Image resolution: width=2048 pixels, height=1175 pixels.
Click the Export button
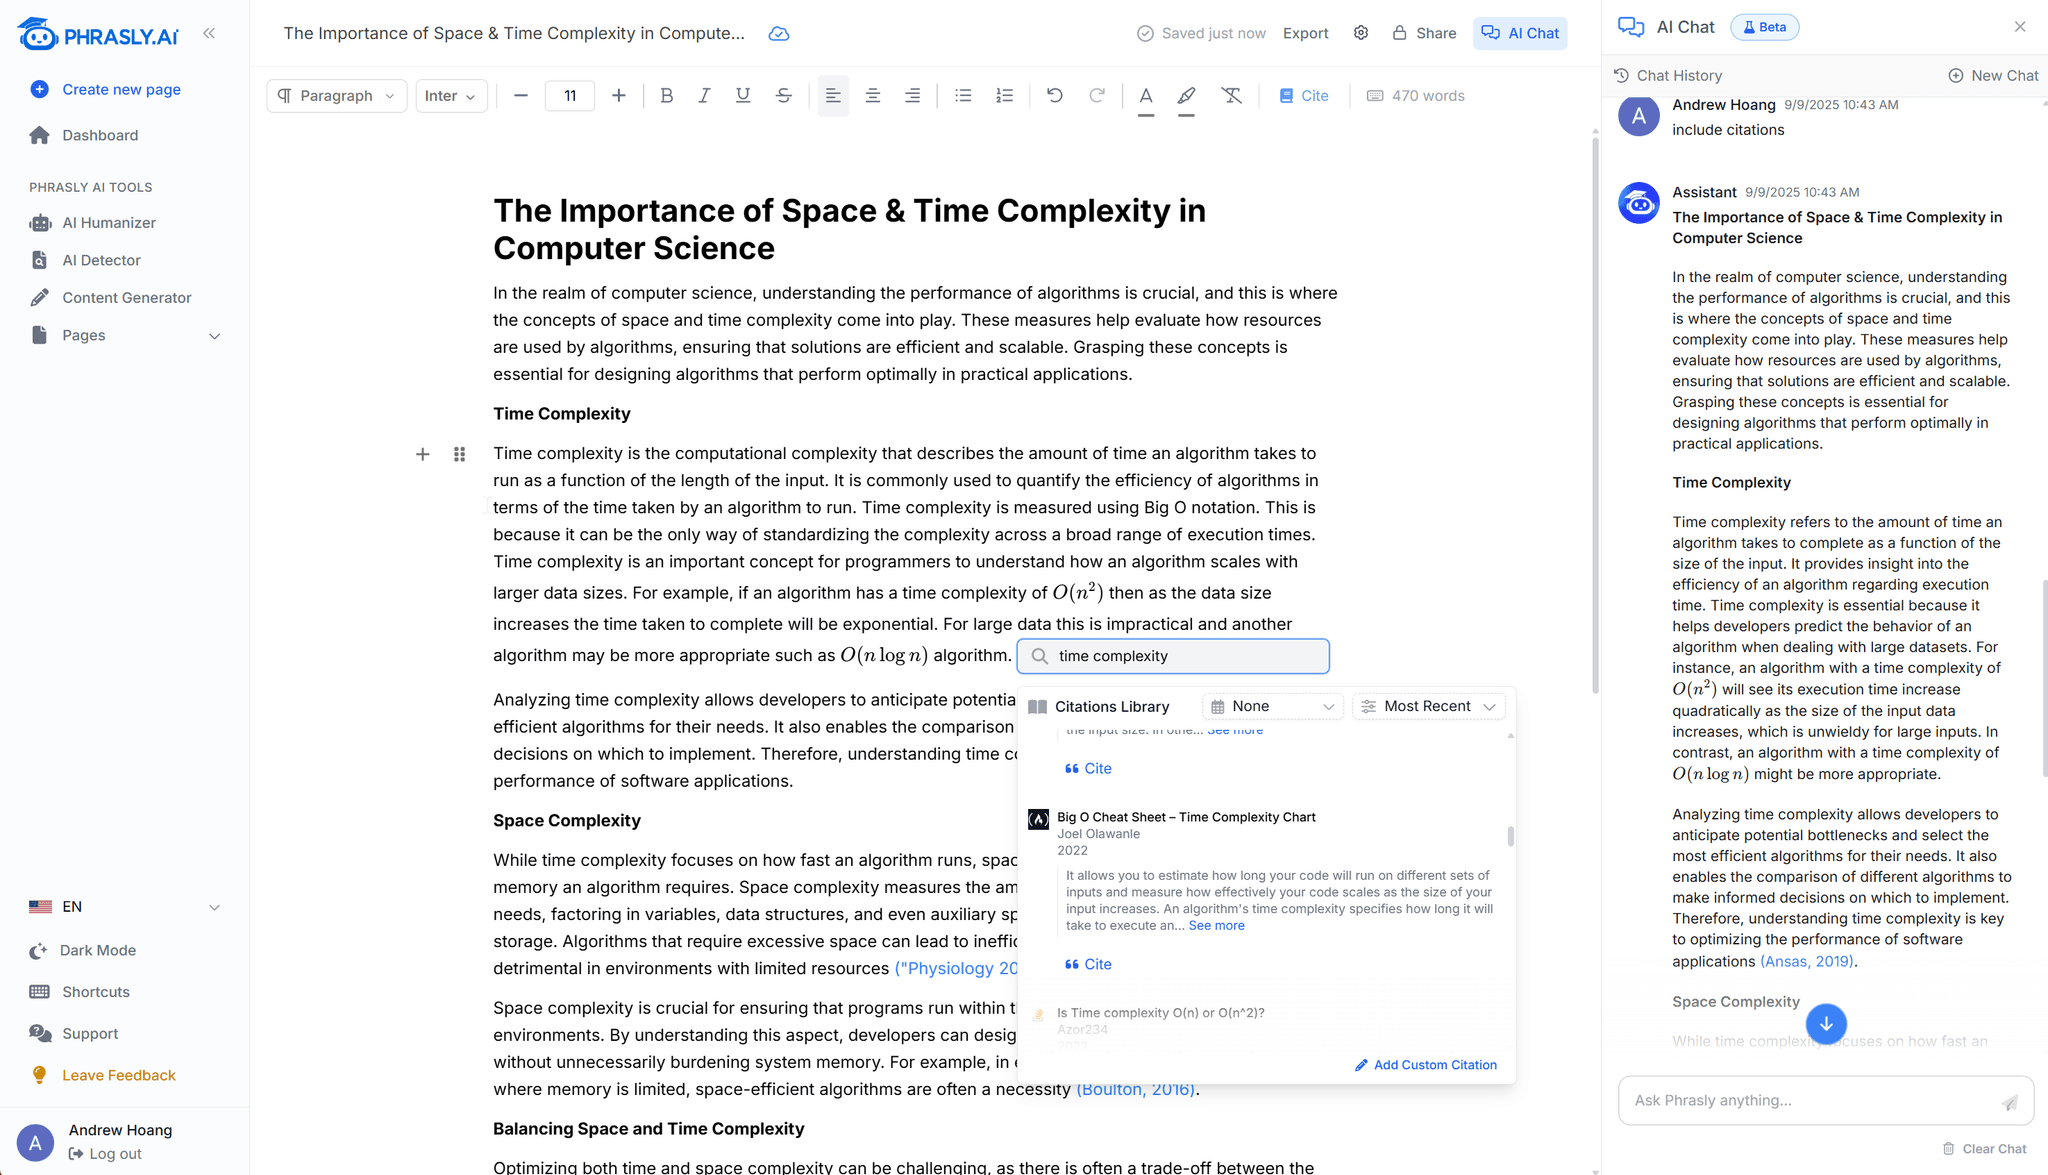click(1306, 34)
